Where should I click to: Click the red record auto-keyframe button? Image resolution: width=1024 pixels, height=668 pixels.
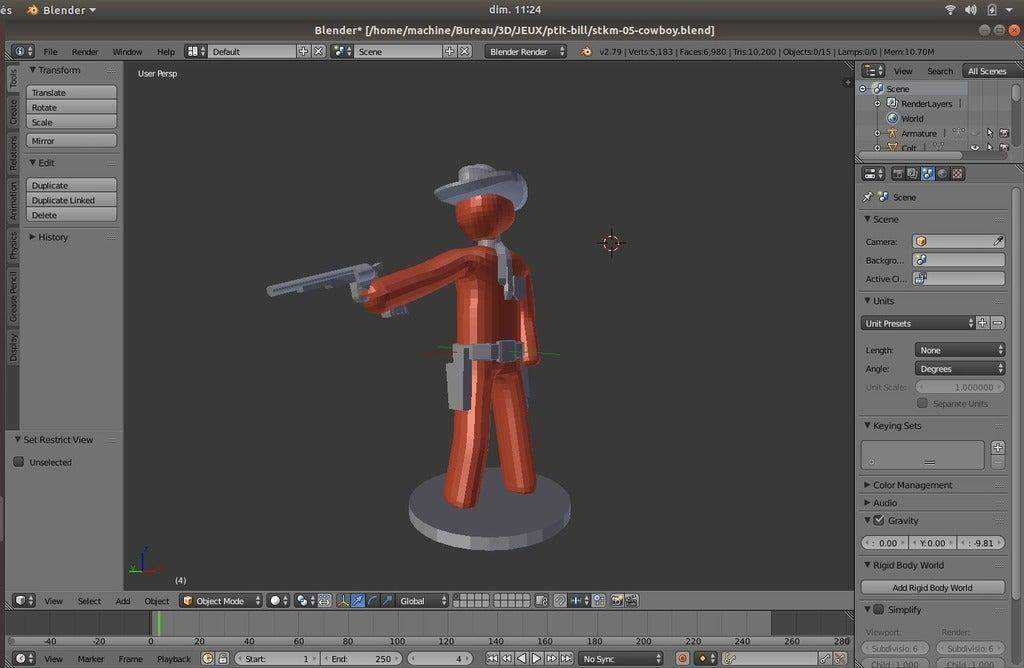[x=682, y=658]
